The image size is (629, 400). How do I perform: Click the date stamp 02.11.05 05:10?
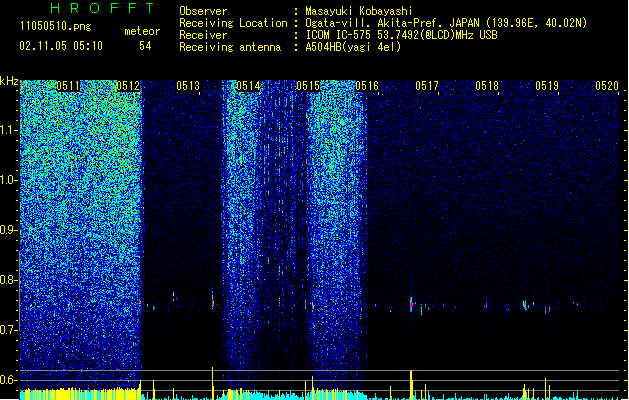(x=61, y=46)
